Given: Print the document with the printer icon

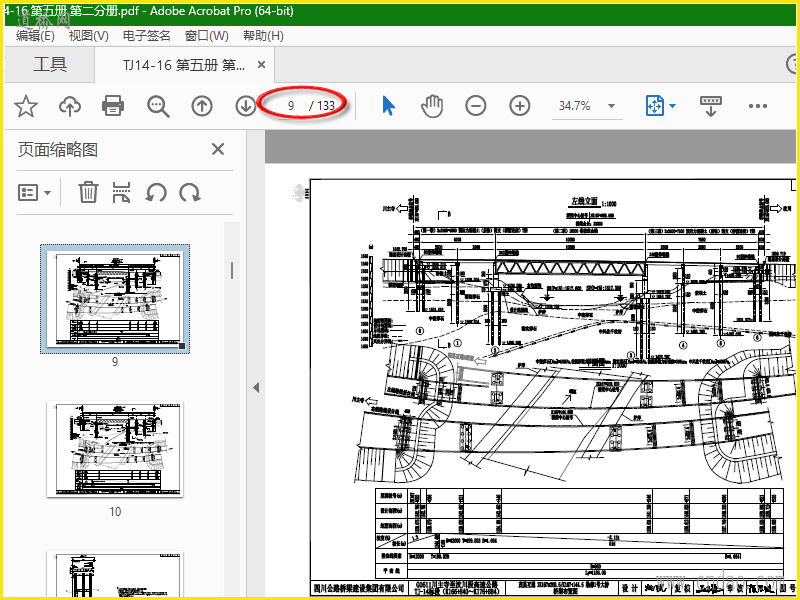Looking at the screenshot, I should pyautogui.click(x=113, y=106).
